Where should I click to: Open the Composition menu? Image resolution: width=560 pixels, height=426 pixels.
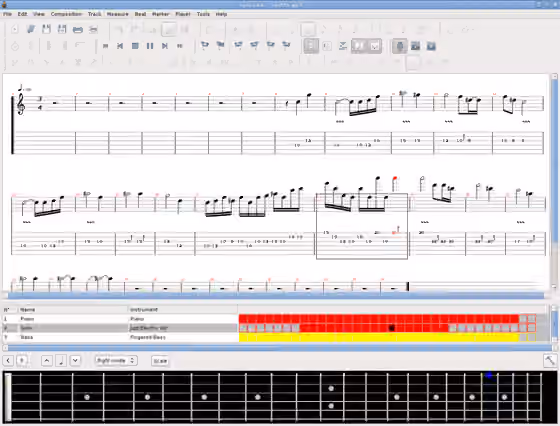[x=66, y=14]
